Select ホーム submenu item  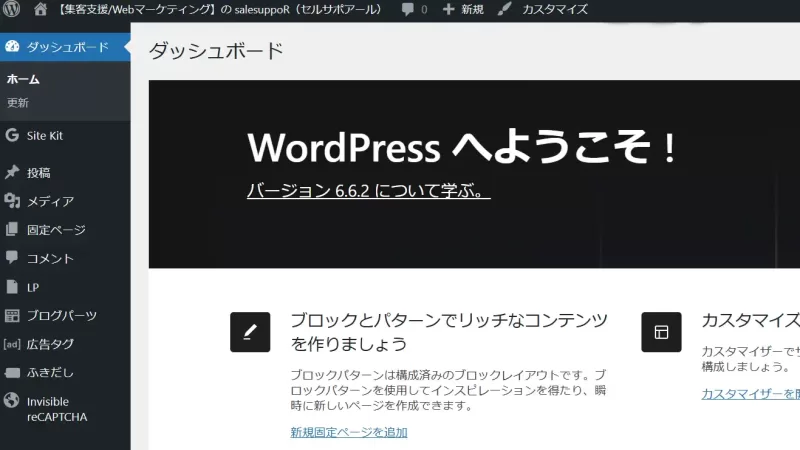pos(23,79)
